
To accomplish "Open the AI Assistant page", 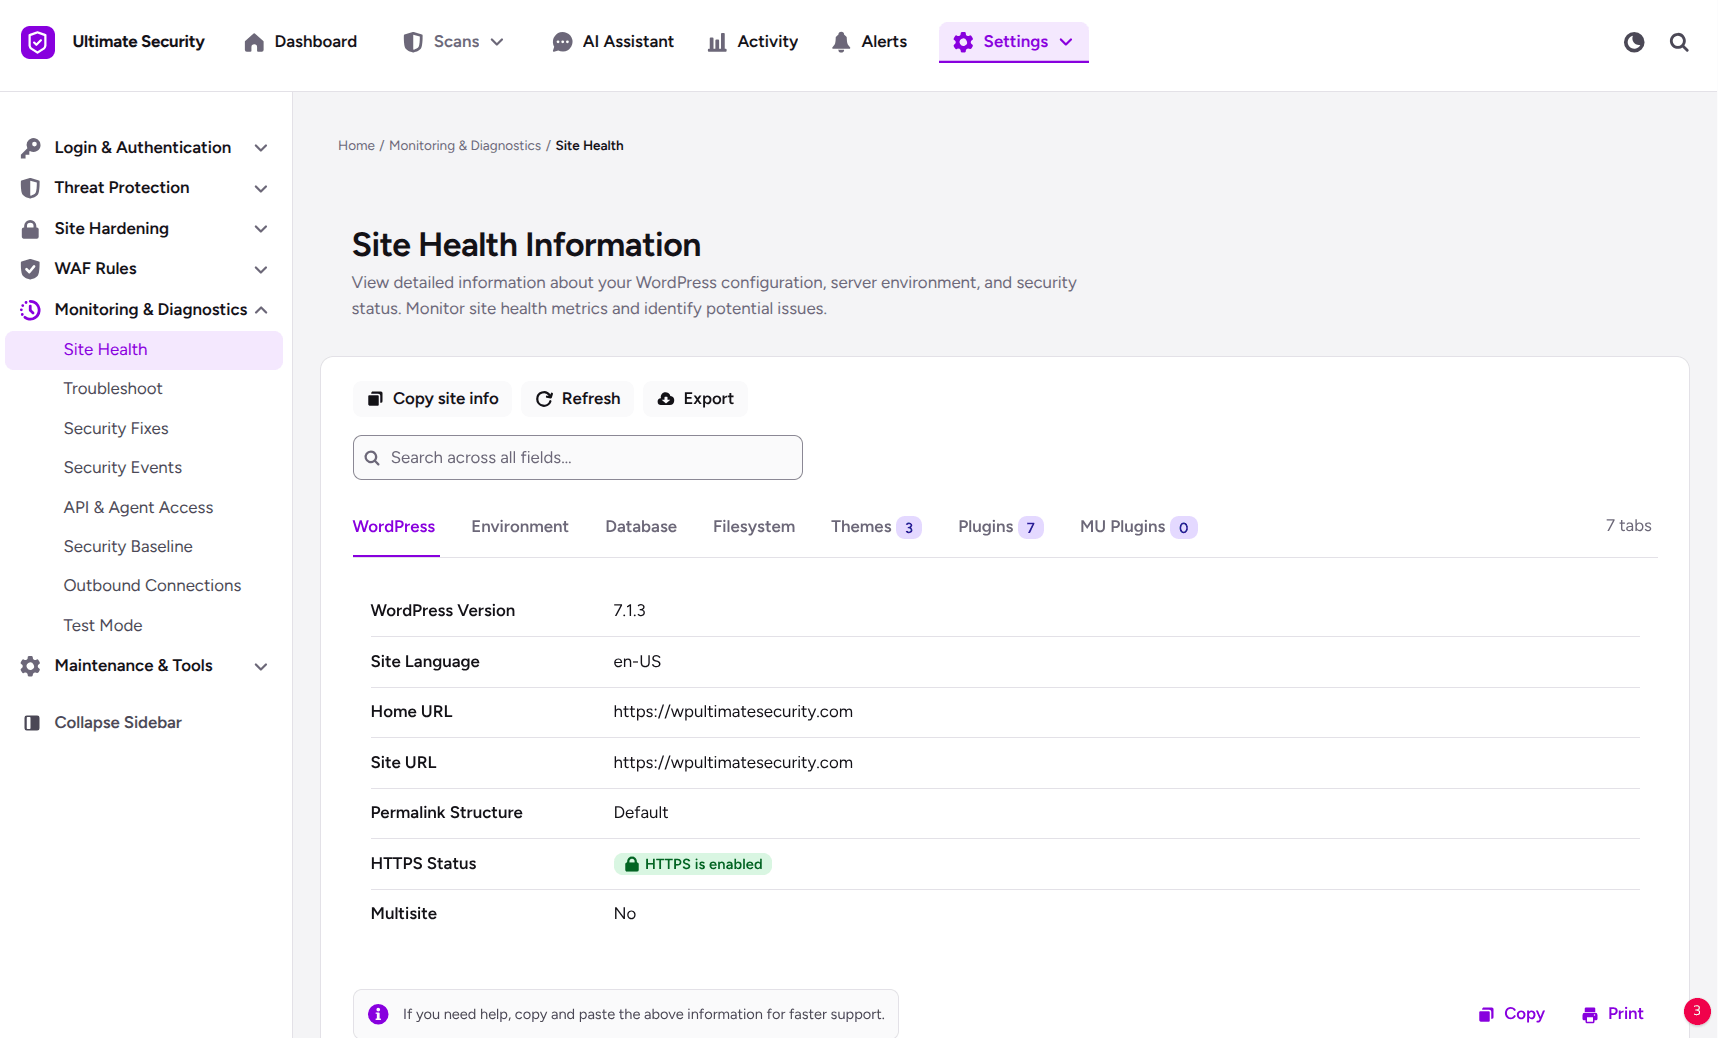I will 613,42.
